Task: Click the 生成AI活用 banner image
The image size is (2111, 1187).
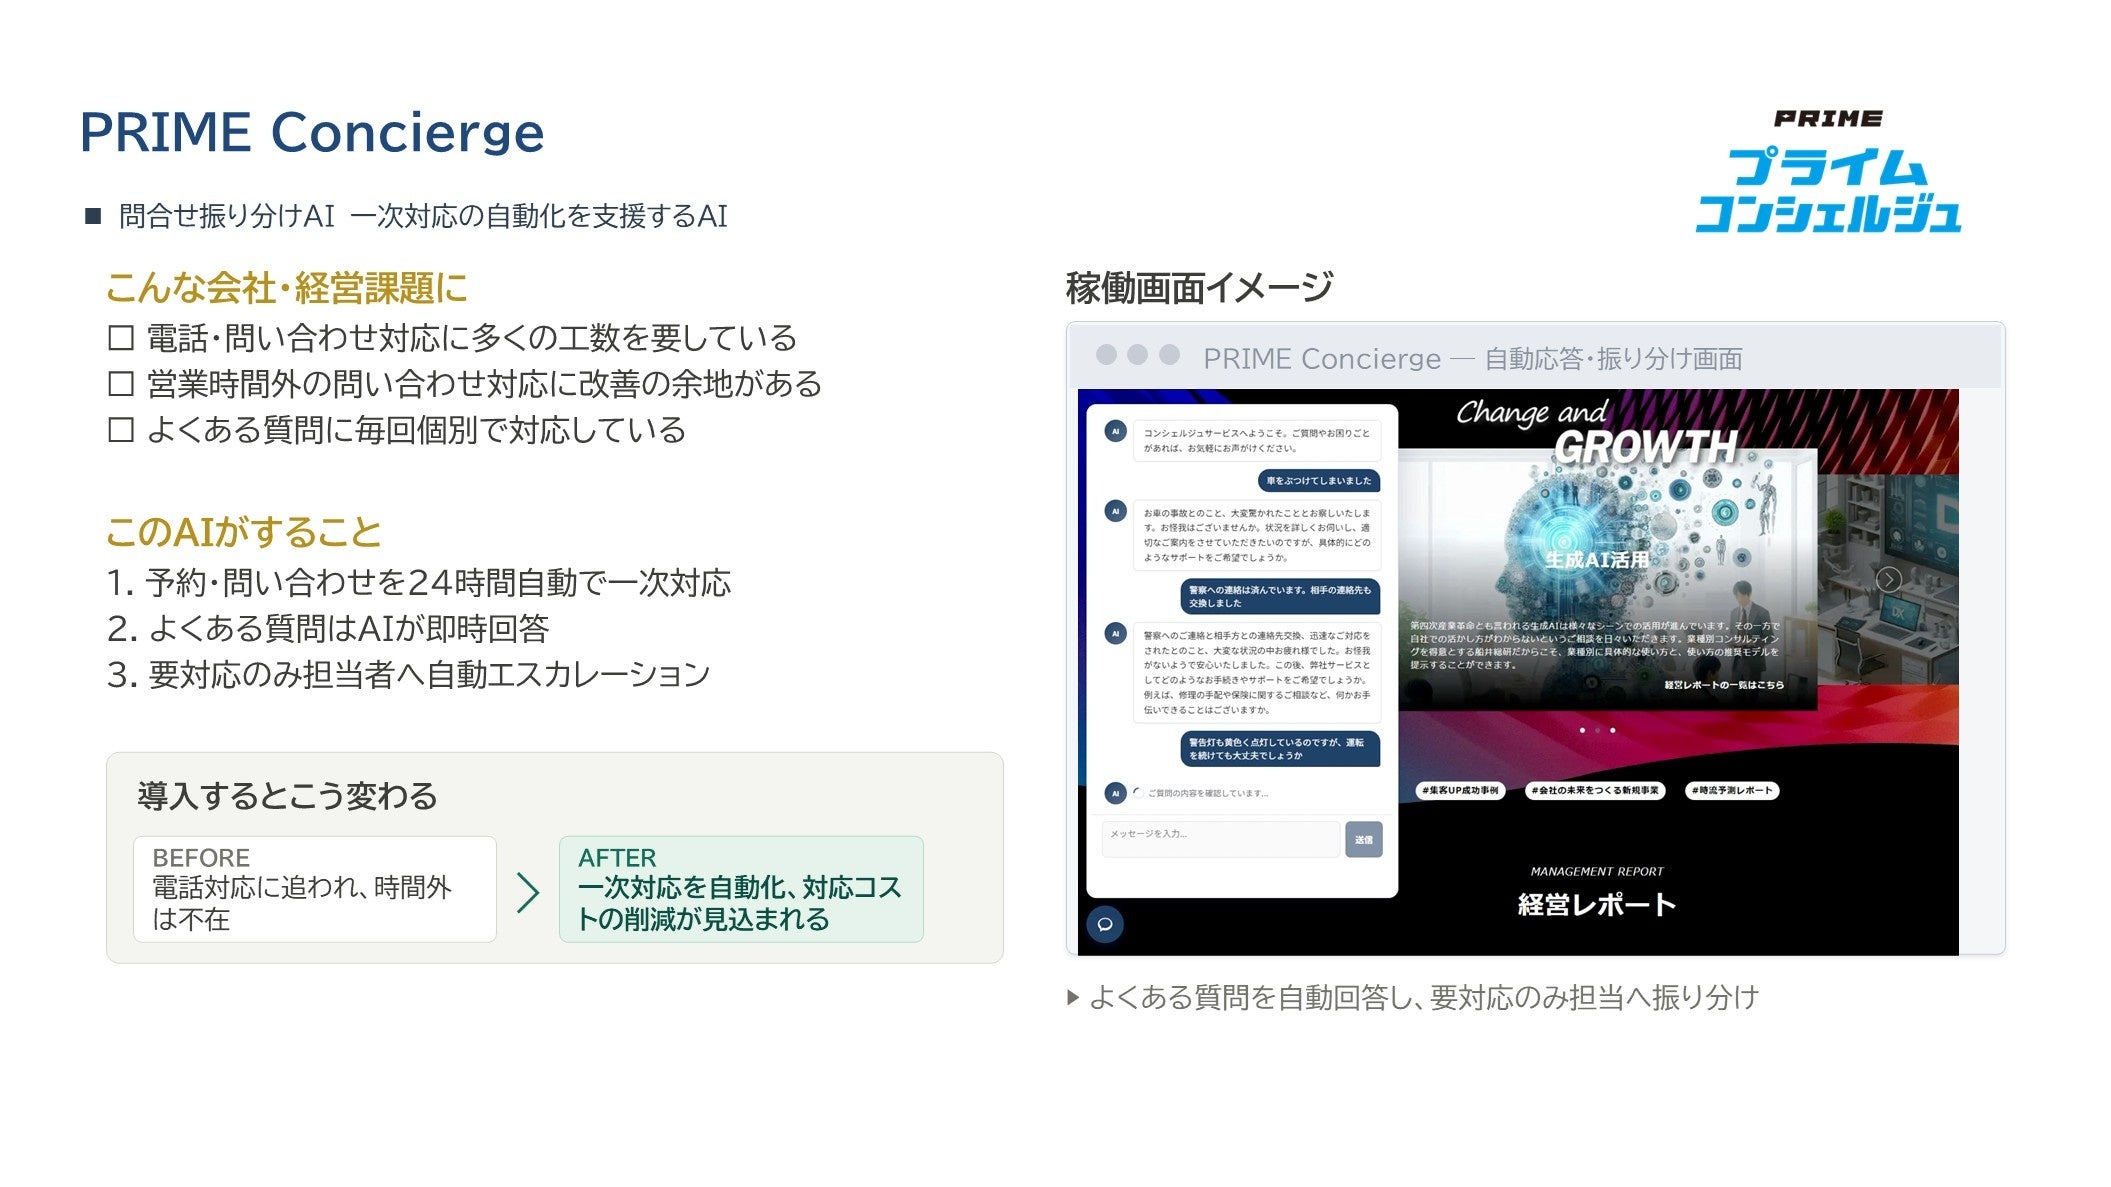Action: (x=1607, y=580)
